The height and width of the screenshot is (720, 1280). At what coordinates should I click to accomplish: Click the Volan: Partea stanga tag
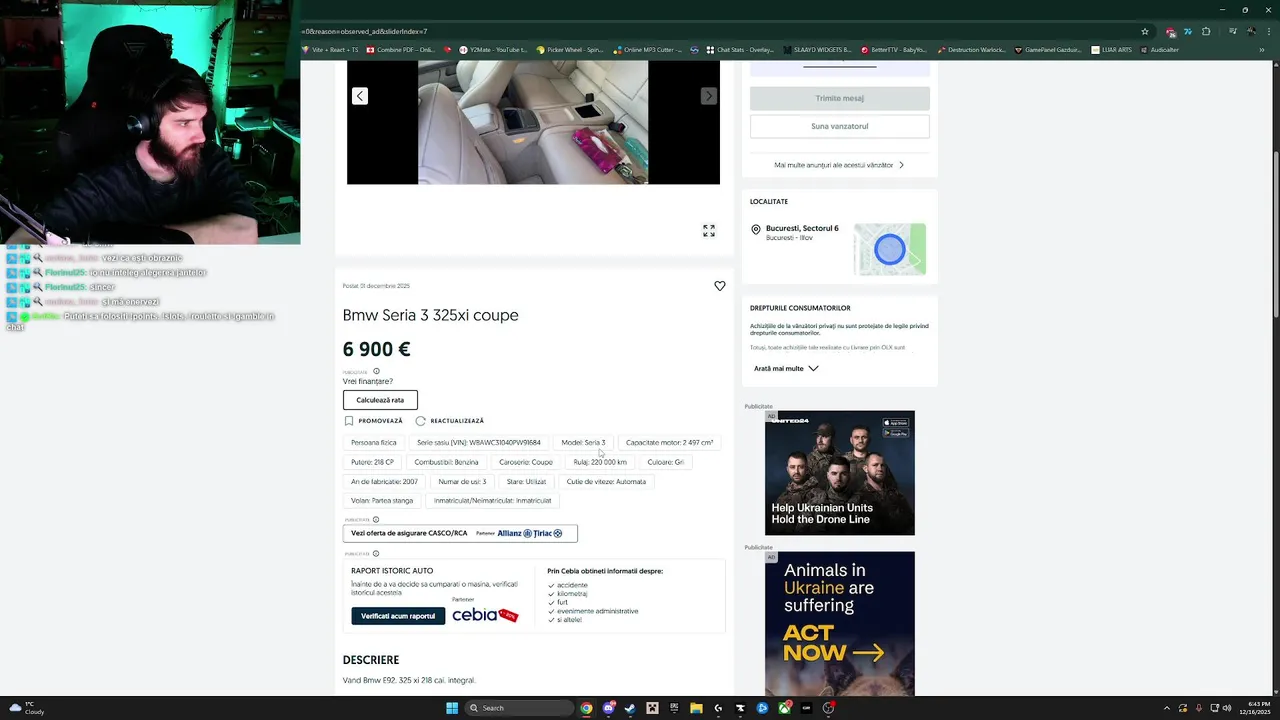pyautogui.click(x=382, y=501)
